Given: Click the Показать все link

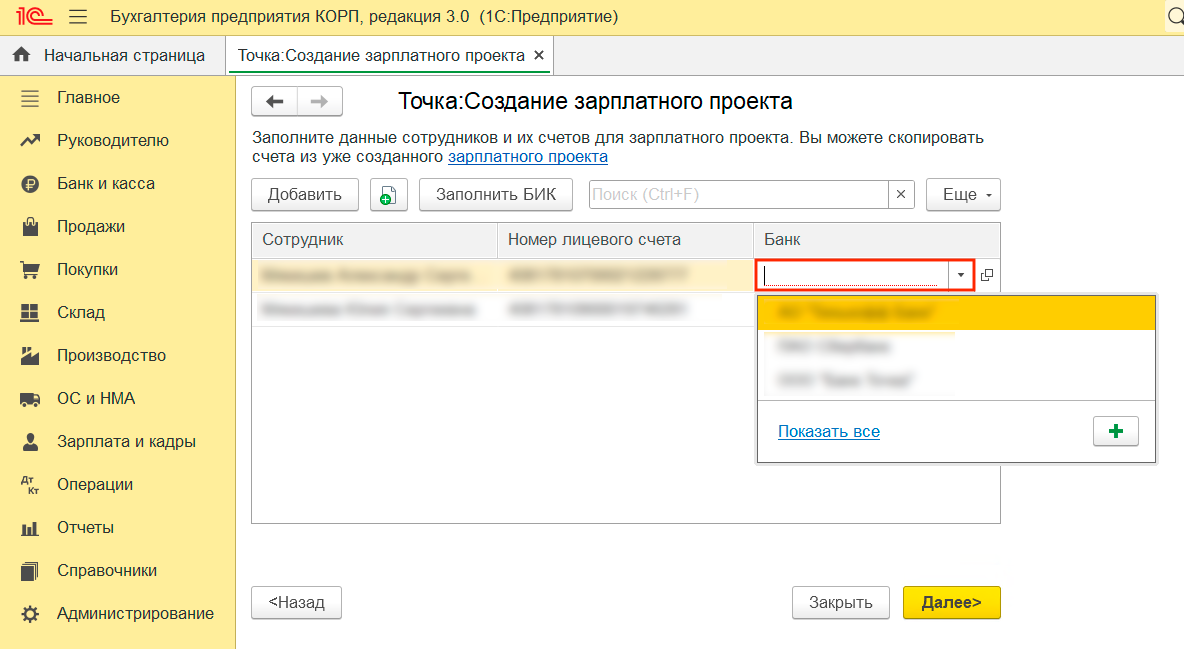Looking at the screenshot, I should 828,432.
